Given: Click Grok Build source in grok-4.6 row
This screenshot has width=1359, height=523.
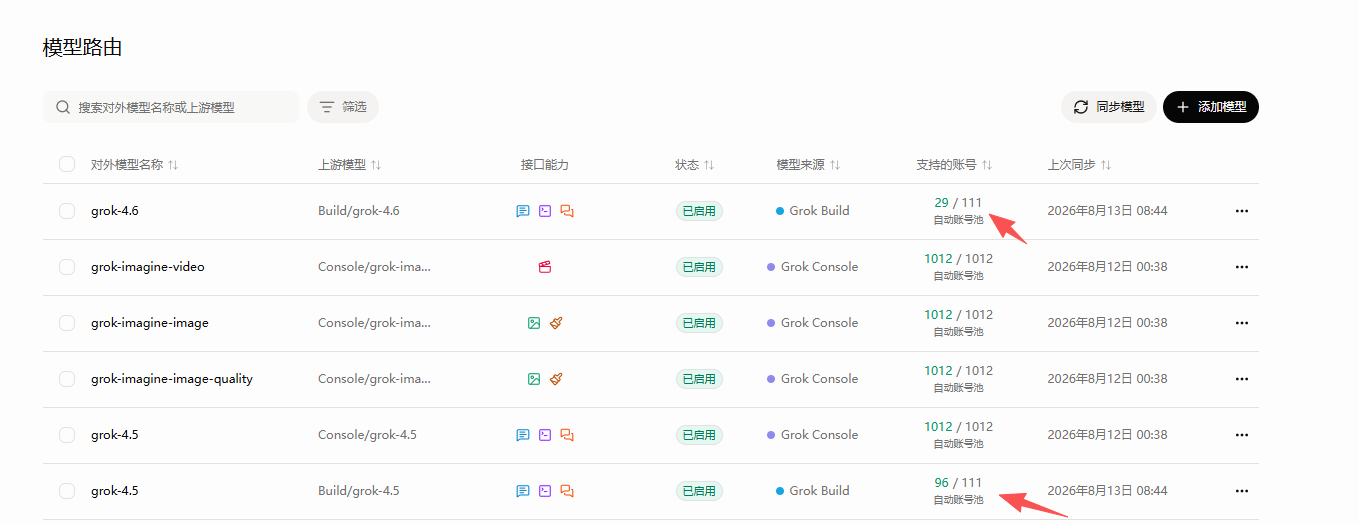Looking at the screenshot, I should [813, 211].
